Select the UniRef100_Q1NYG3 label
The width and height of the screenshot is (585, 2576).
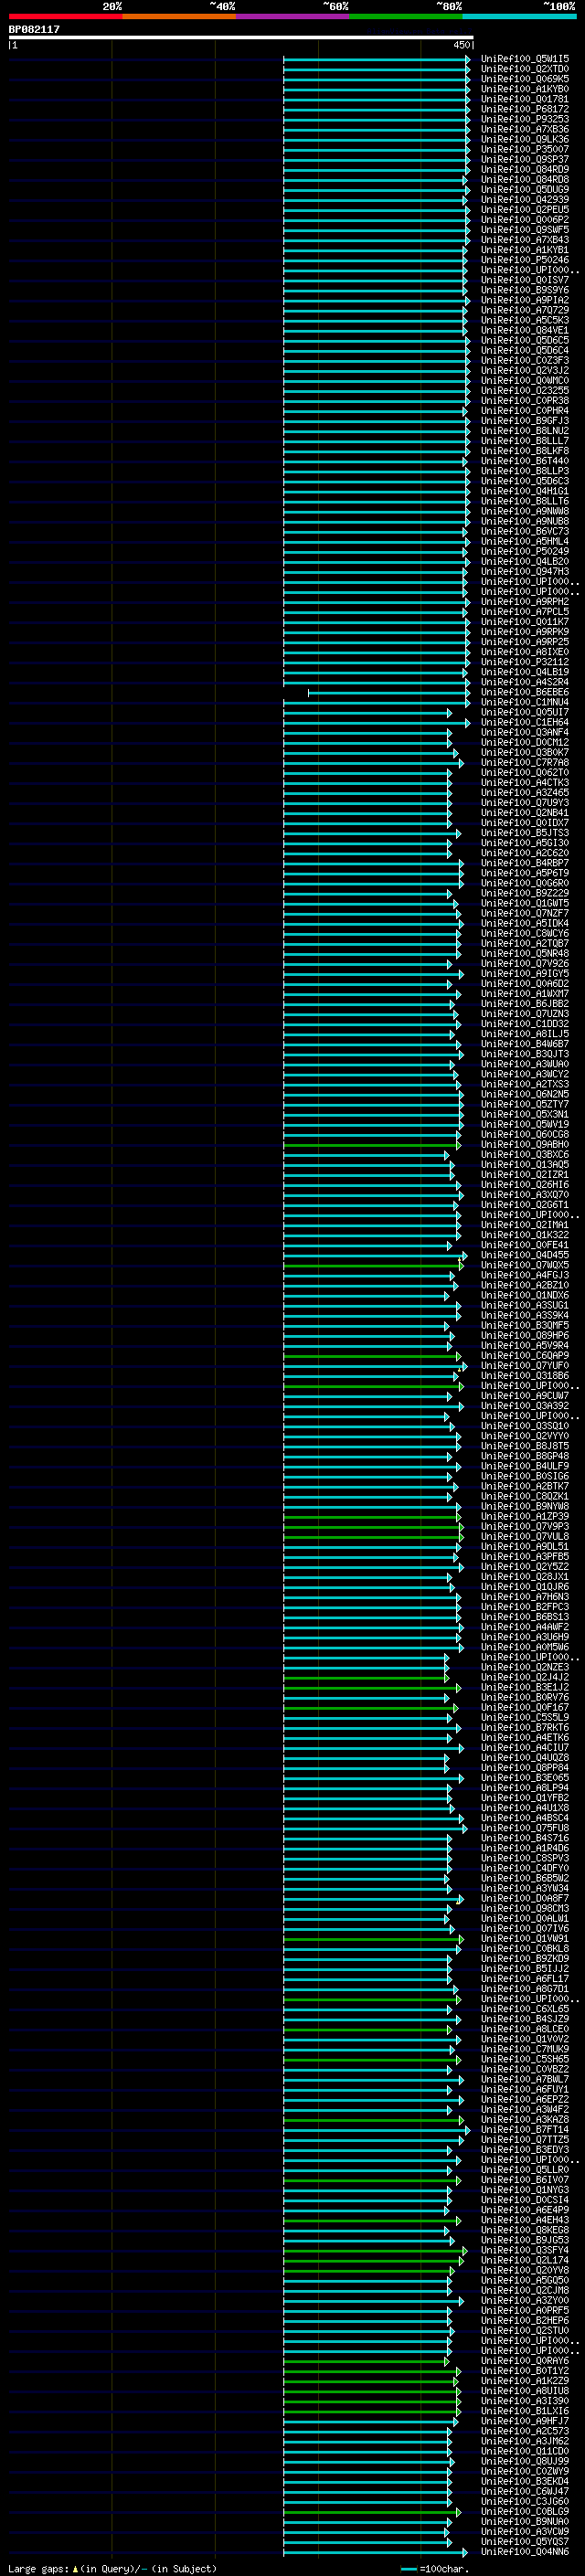tap(525, 2190)
